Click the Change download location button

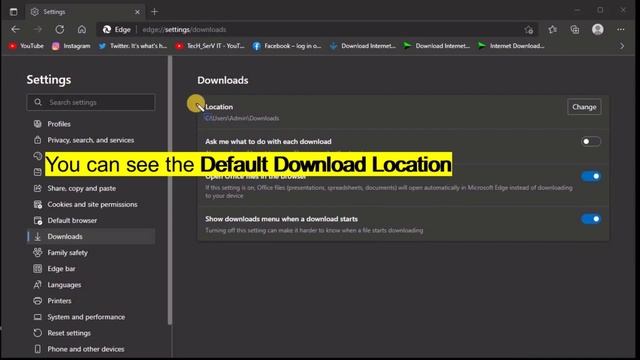584,107
